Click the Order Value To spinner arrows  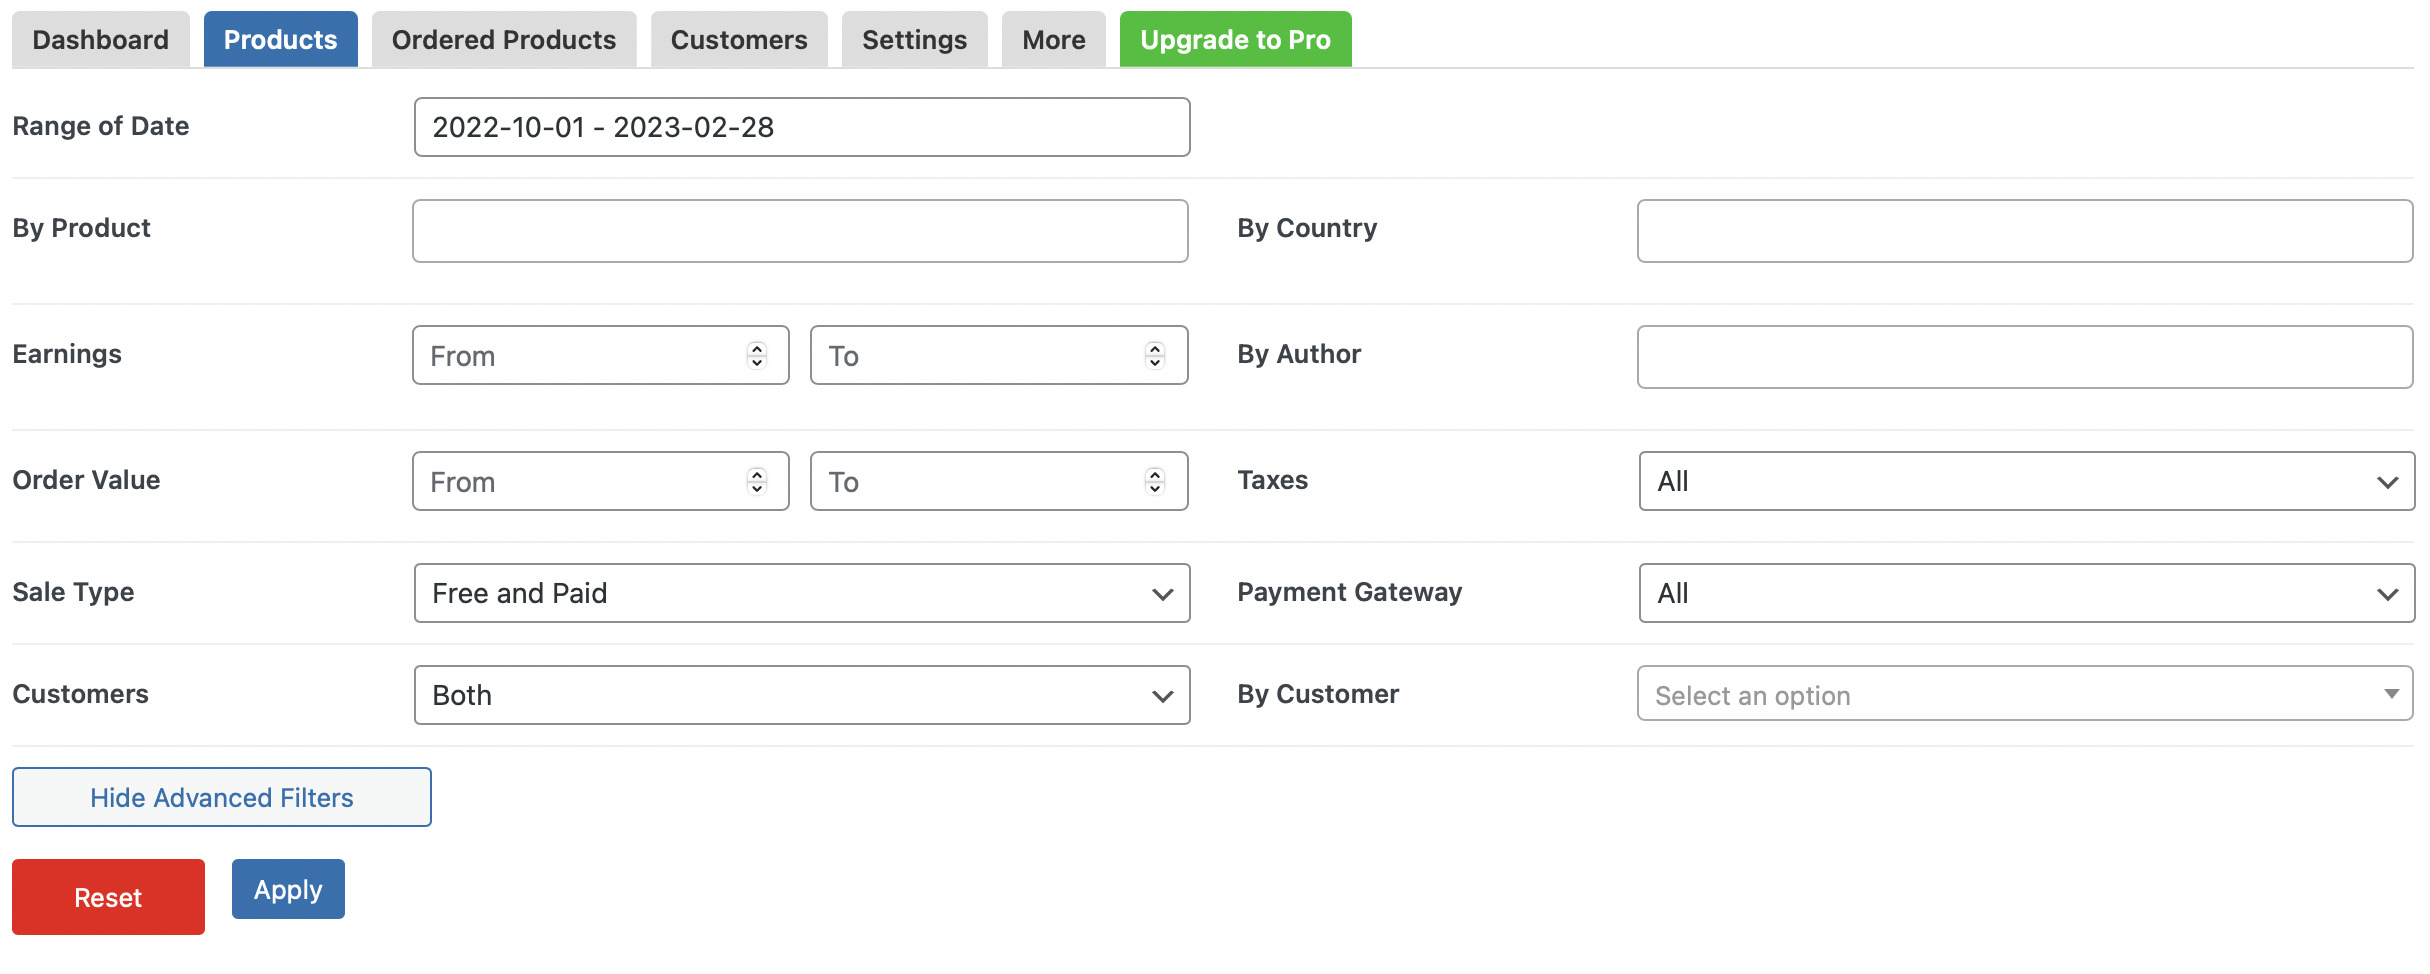coord(1155,481)
